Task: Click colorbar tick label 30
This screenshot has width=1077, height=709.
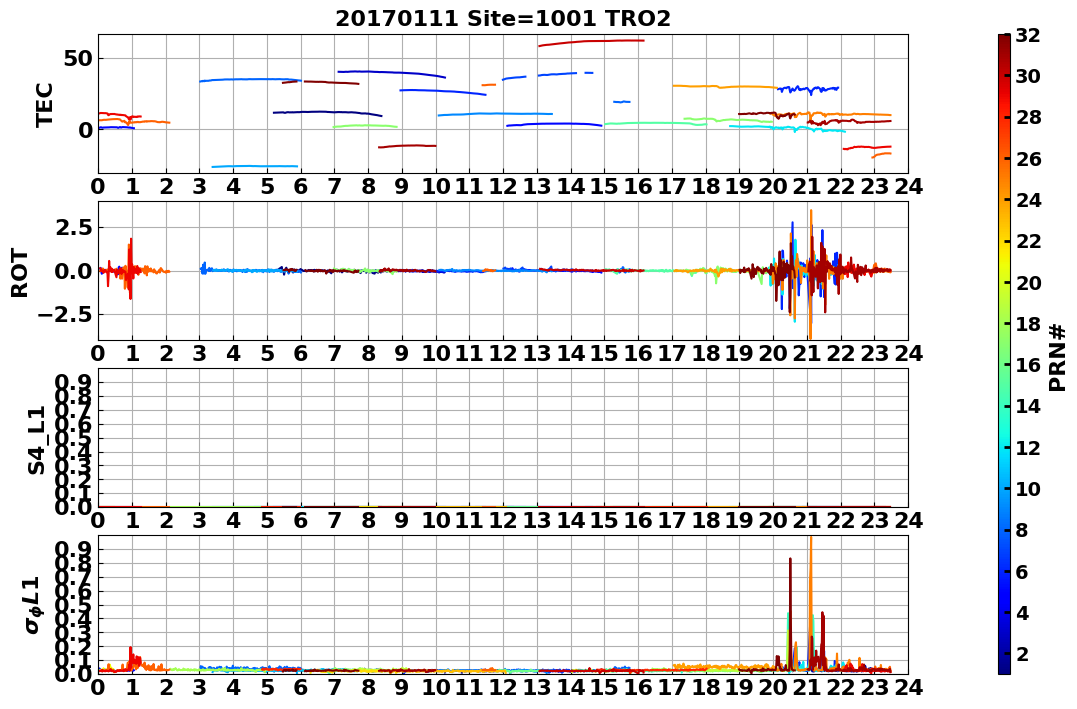Action: point(1028,77)
